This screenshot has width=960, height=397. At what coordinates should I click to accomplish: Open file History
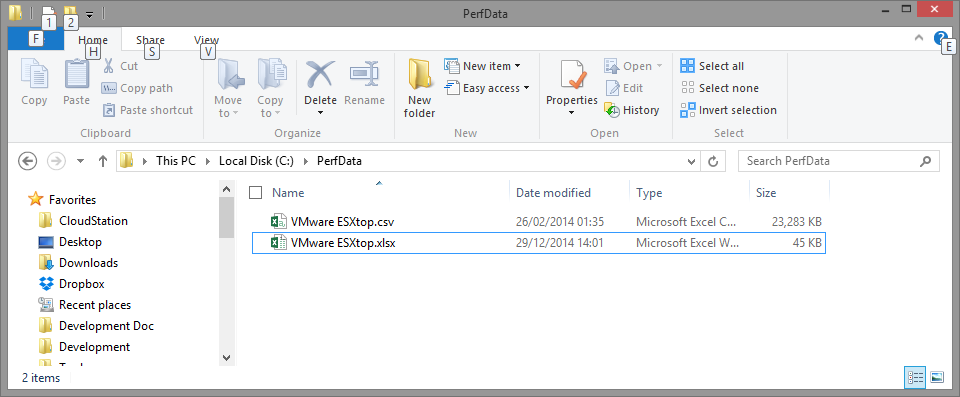(x=631, y=110)
